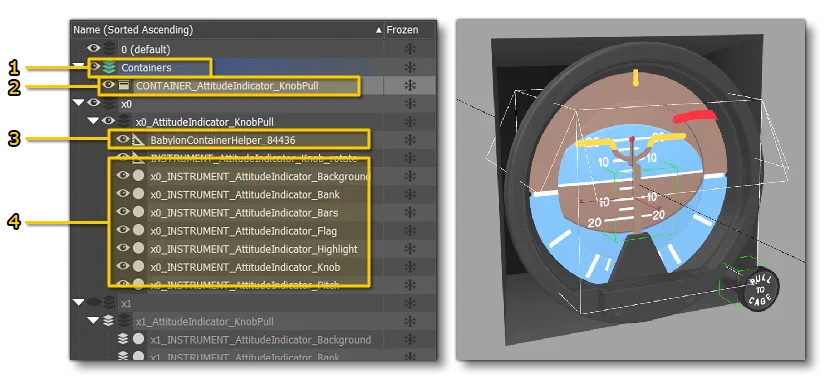Click the sphere icon of x0_INSTRUMENT_AttitudeIndicator_Knob

click(x=138, y=267)
